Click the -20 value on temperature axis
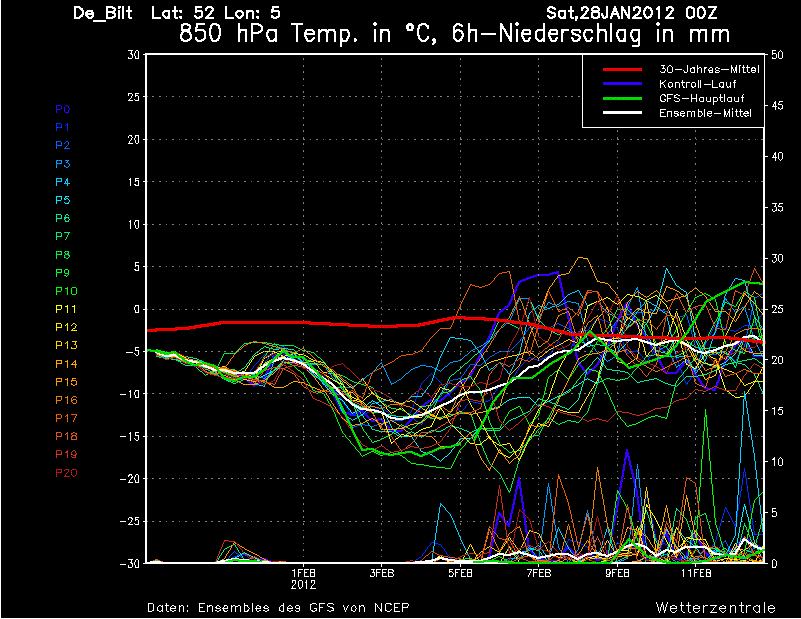Screen dimensions: 801x619 pyautogui.click(x=130, y=479)
